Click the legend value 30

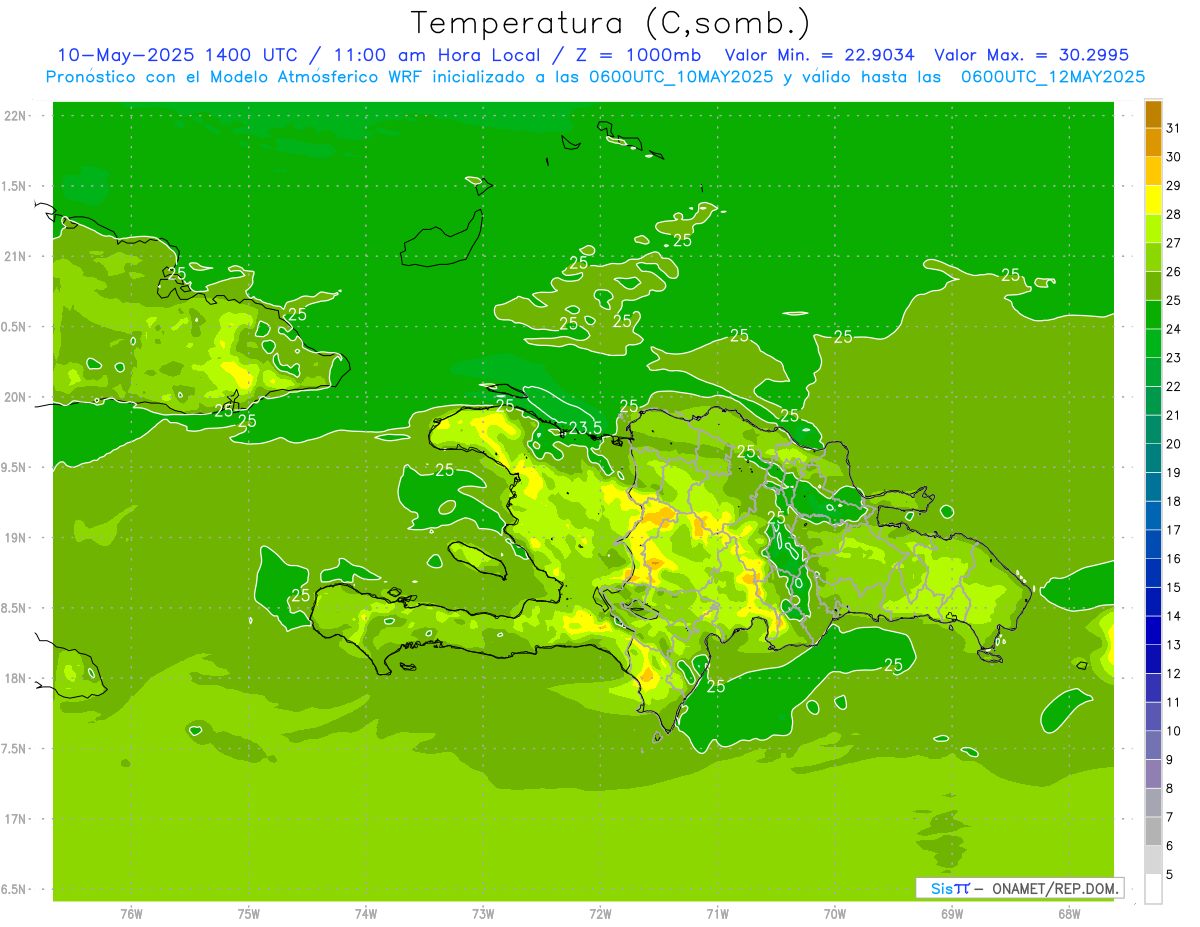[x=1174, y=157]
